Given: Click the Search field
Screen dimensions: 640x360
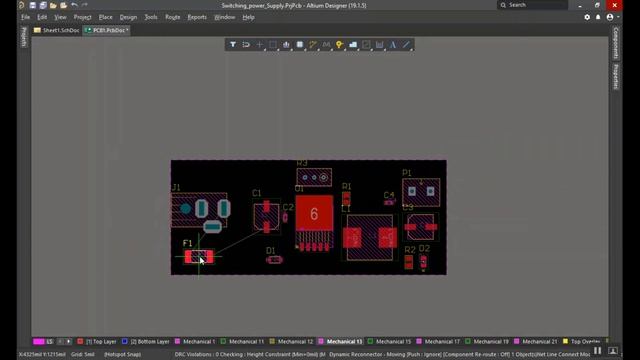Looking at the screenshot, I should tap(532, 5).
